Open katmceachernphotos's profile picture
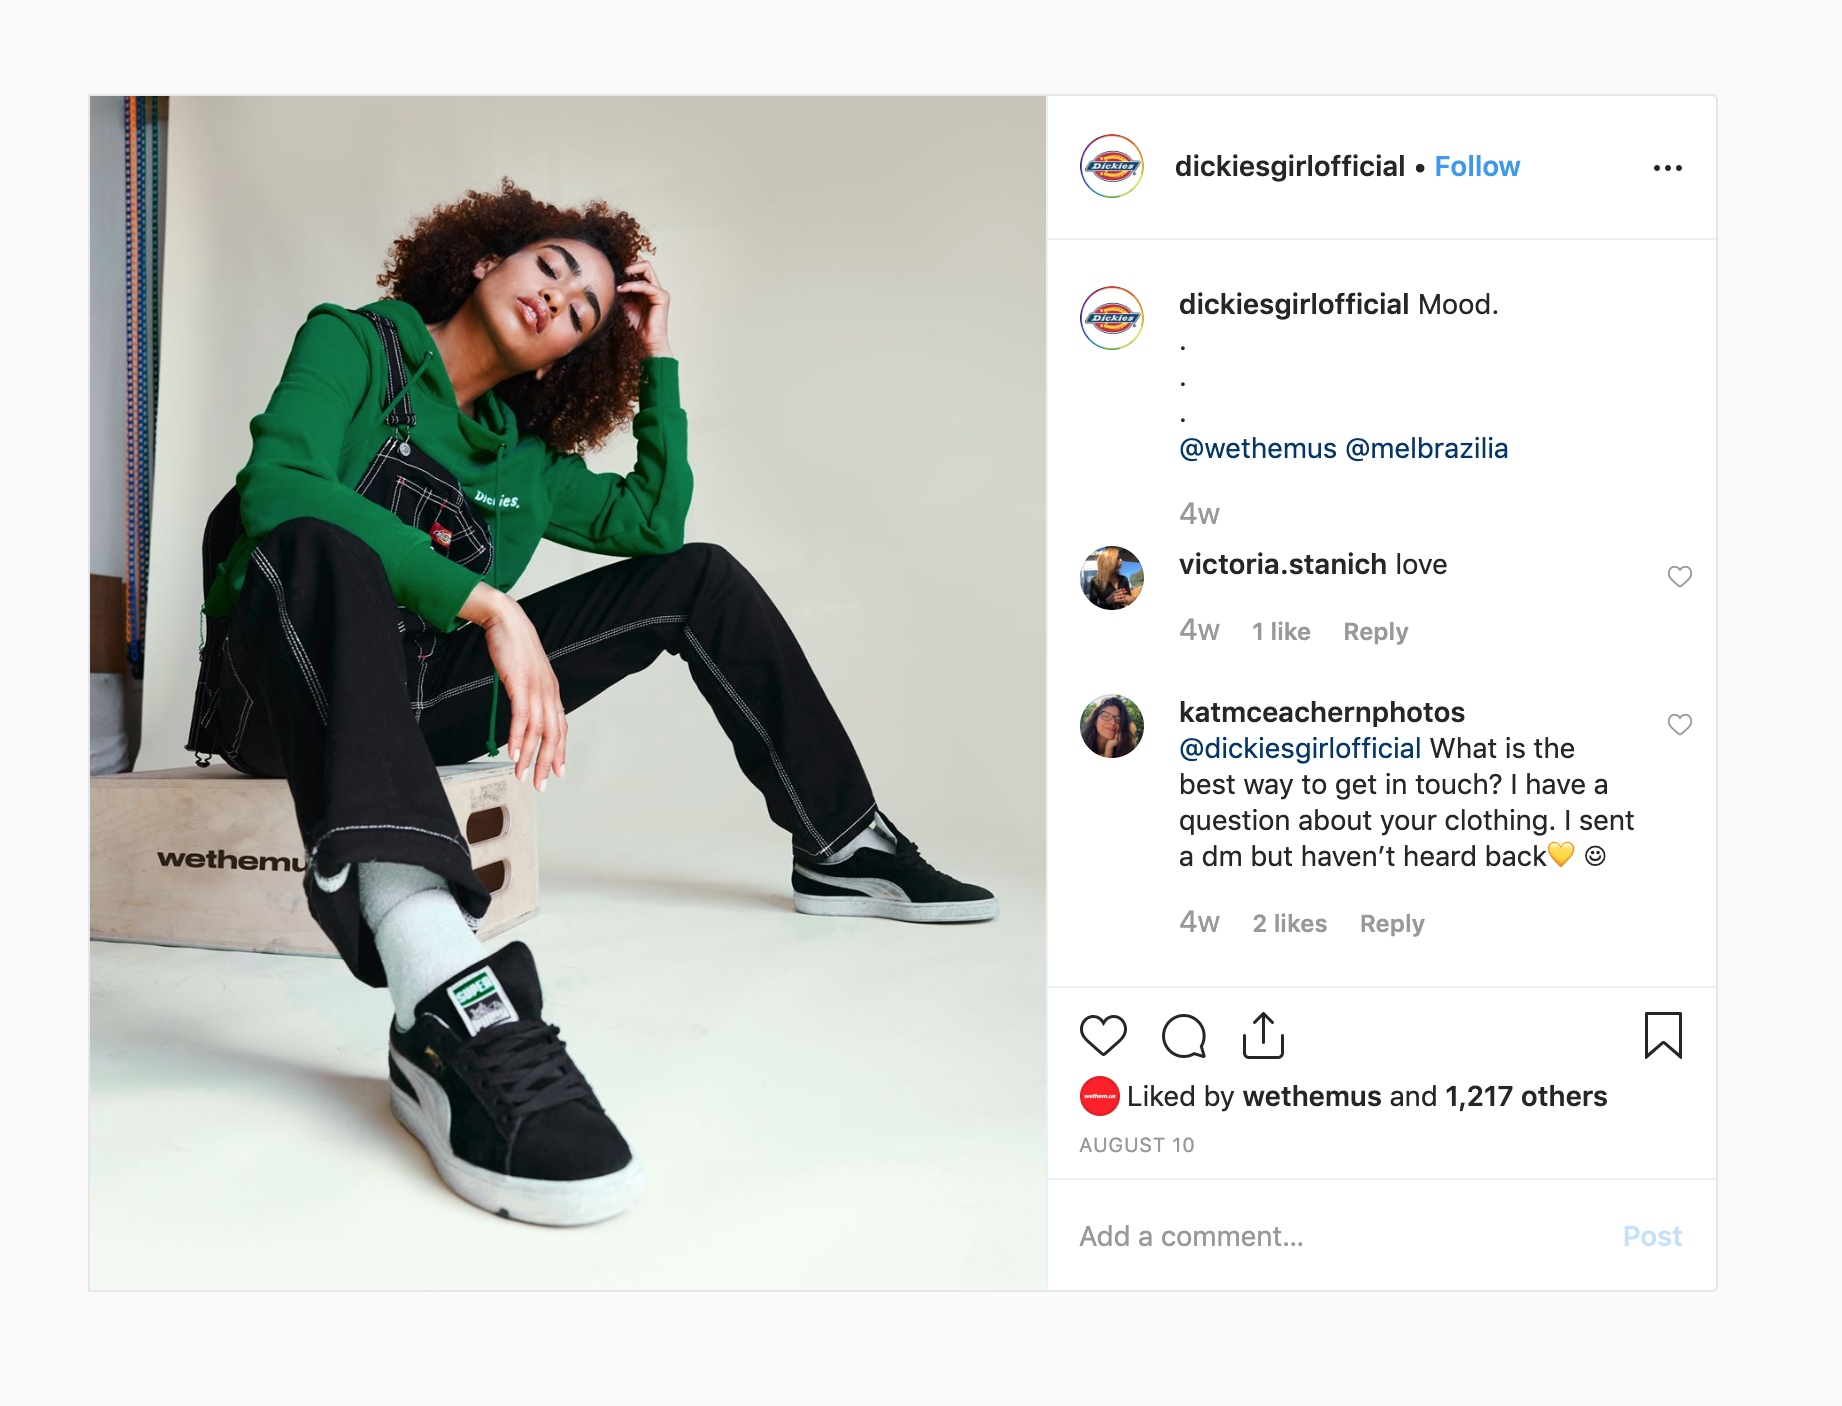 tap(1112, 726)
